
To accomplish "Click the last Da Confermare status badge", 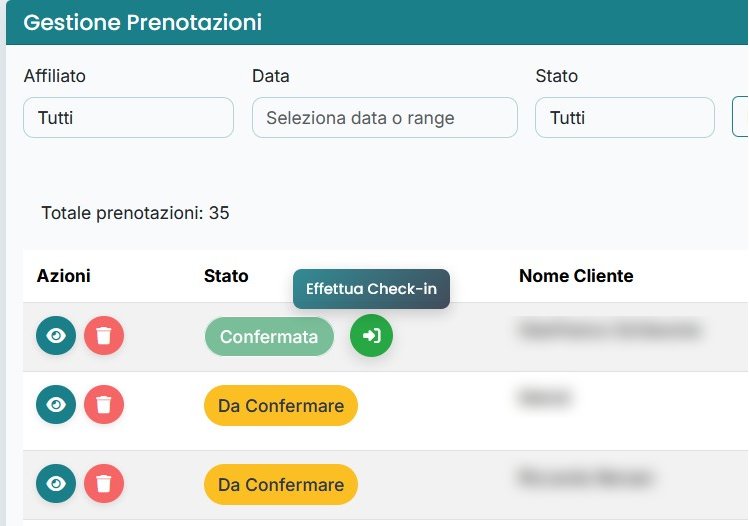I will pyautogui.click(x=281, y=485).
